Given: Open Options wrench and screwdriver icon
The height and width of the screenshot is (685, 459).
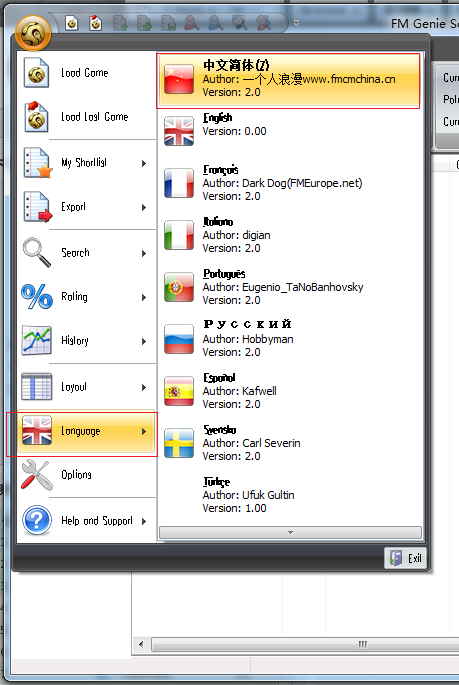Looking at the screenshot, I should point(37,475).
